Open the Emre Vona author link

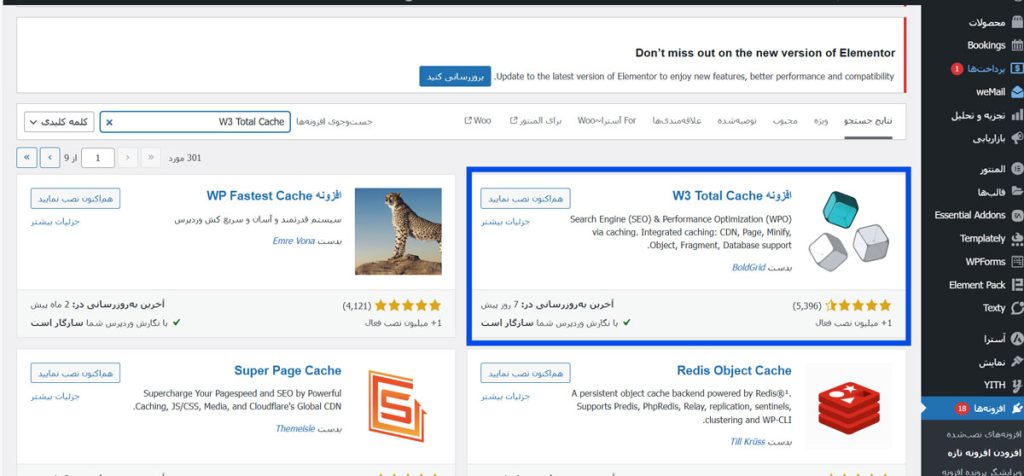tap(293, 241)
